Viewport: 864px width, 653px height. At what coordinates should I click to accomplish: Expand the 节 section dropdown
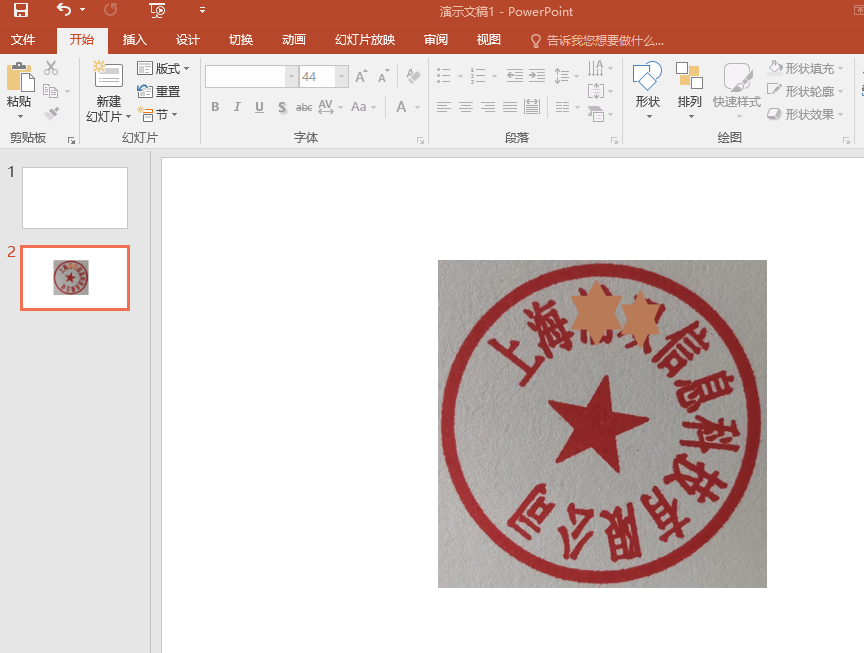(x=159, y=114)
